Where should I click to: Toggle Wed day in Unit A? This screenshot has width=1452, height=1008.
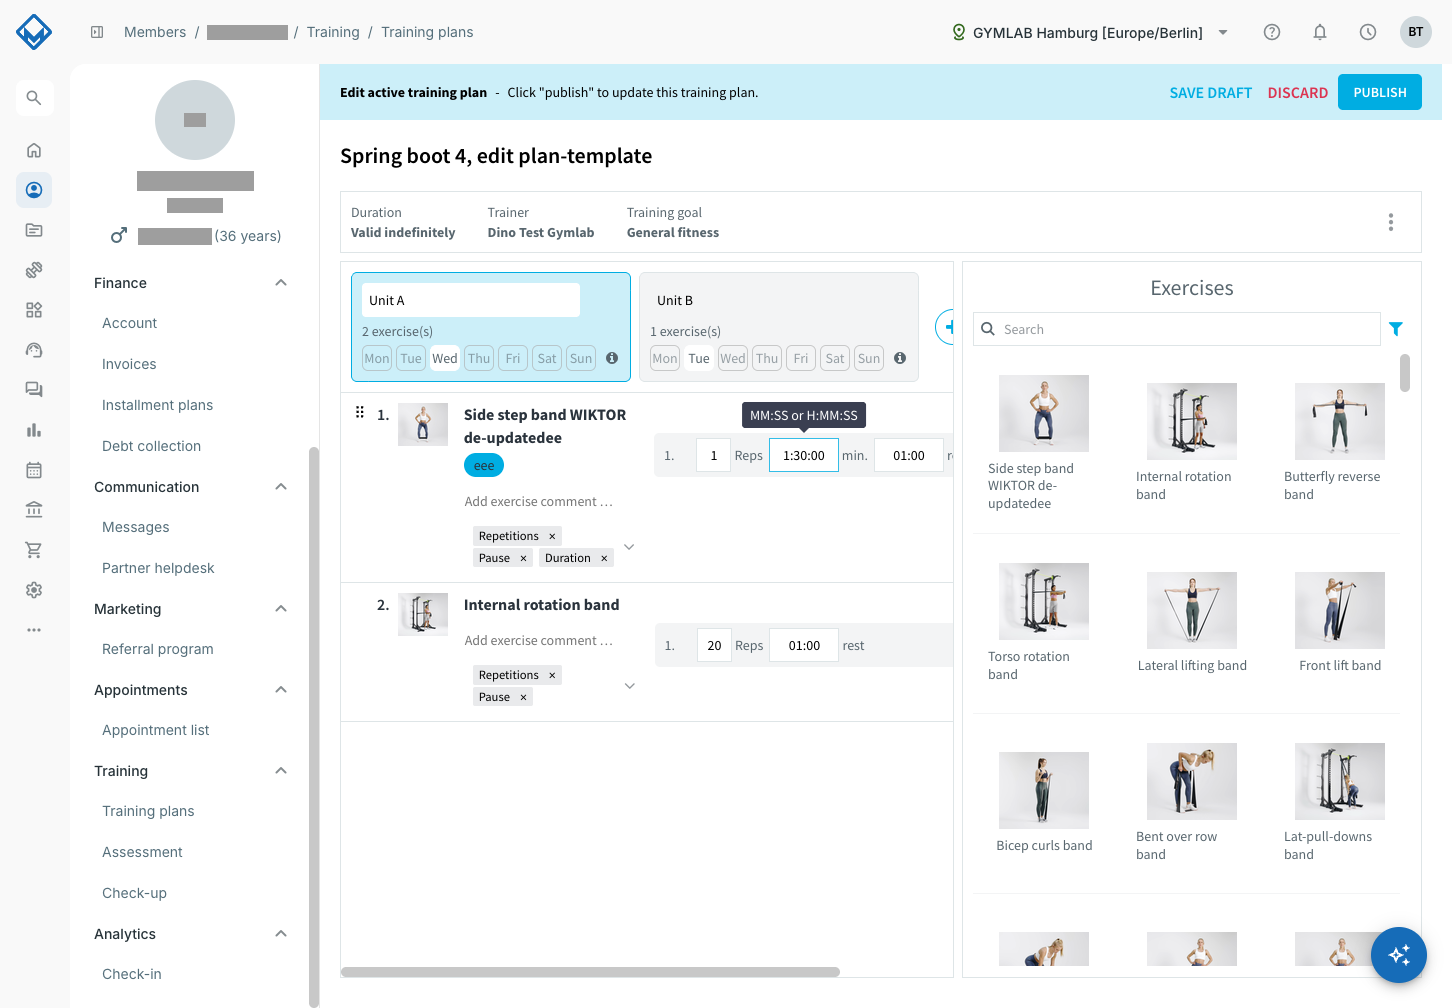[x=445, y=358]
